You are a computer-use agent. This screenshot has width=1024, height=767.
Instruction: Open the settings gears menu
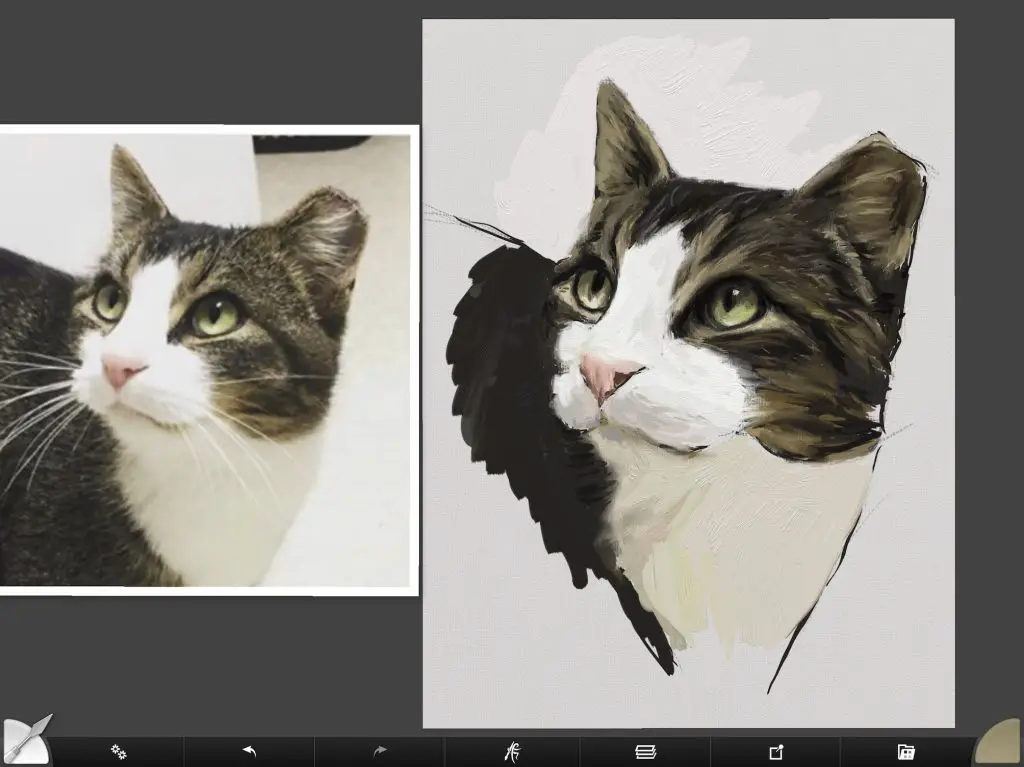[119, 752]
